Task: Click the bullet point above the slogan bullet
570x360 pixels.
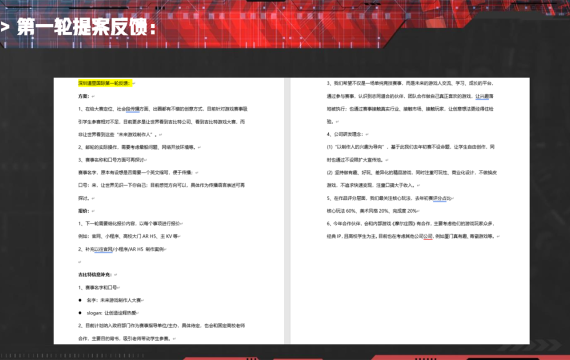Action: (x=80, y=300)
